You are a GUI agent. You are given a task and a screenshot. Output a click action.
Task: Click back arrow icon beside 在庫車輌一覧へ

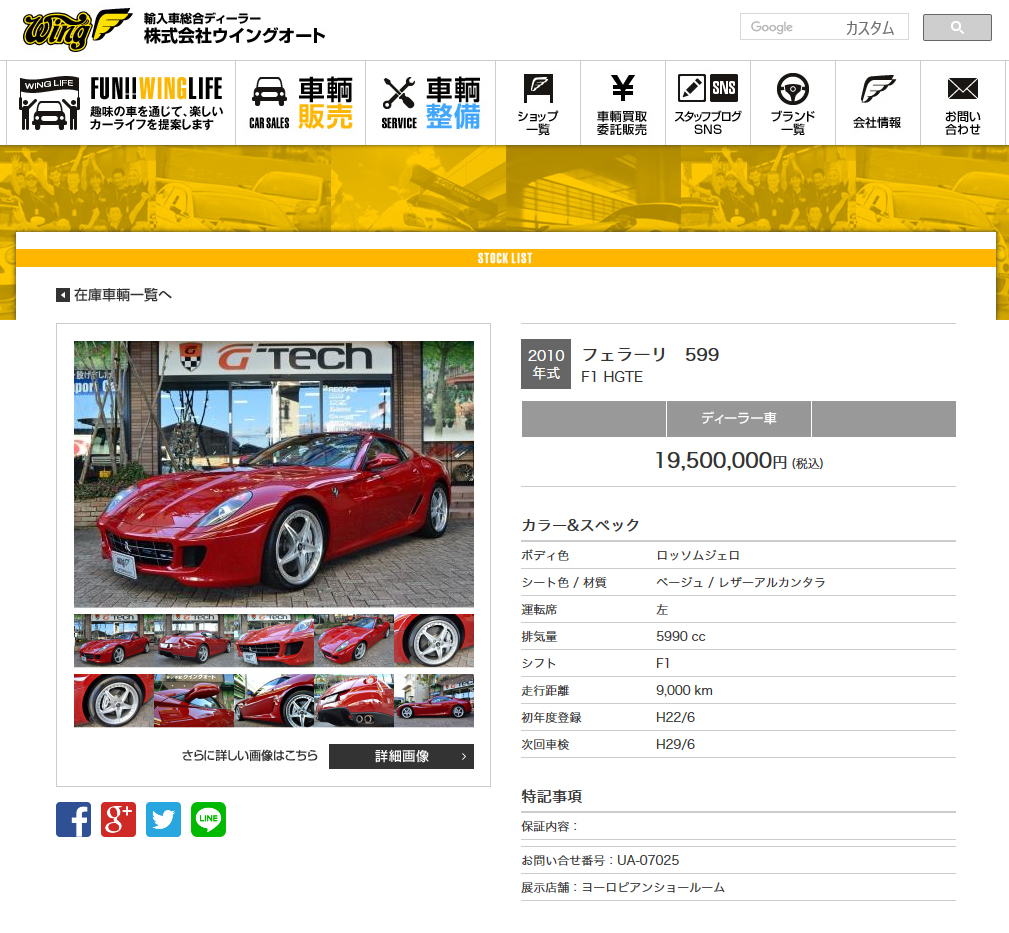coord(62,295)
